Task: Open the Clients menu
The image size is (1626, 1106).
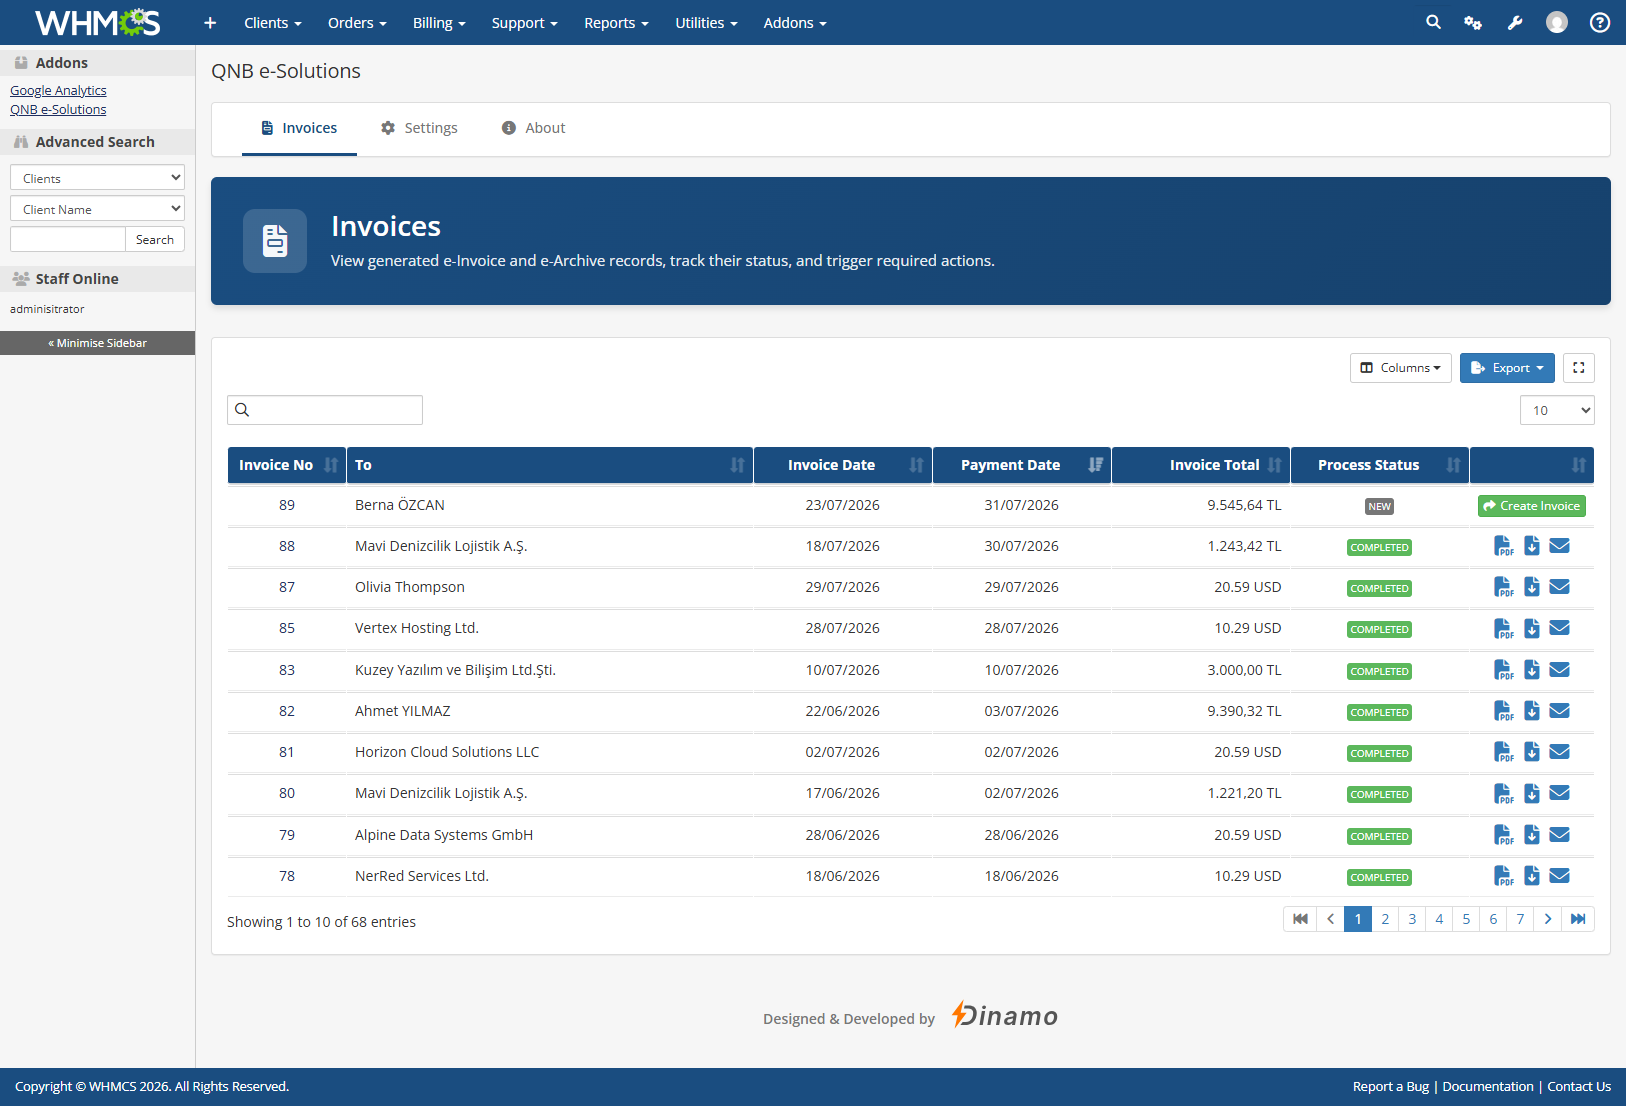Action: 273,22
